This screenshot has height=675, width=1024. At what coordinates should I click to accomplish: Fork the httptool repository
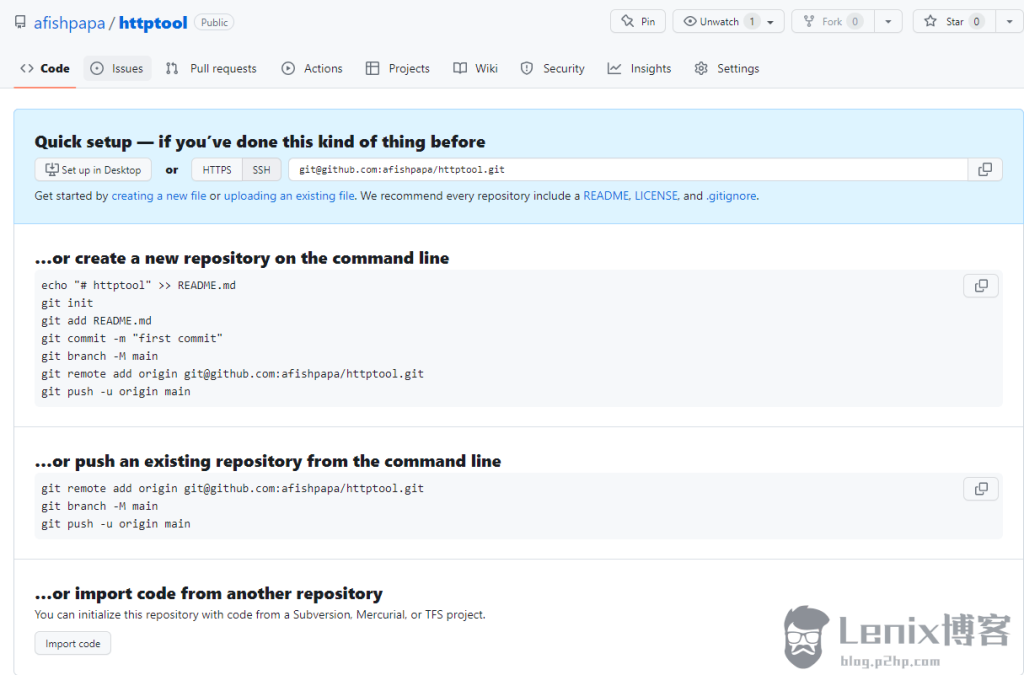[x=832, y=21]
